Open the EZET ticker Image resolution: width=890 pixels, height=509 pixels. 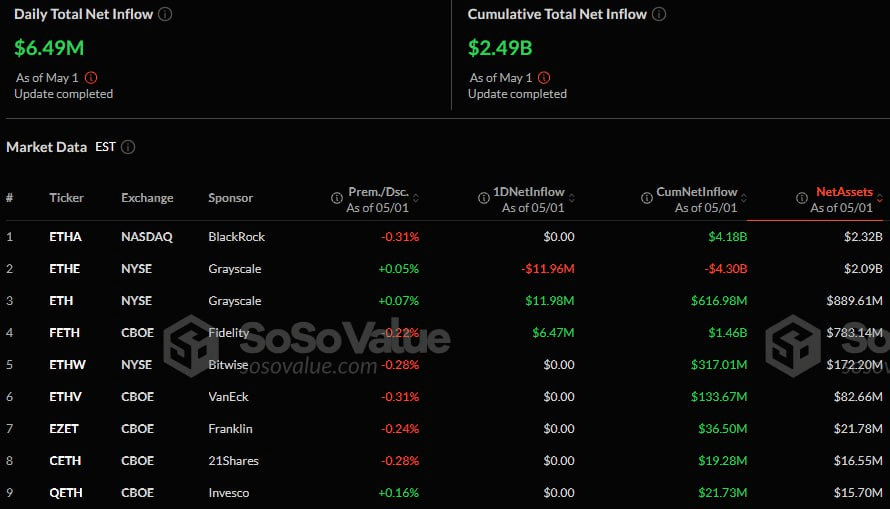[x=64, y=428]
